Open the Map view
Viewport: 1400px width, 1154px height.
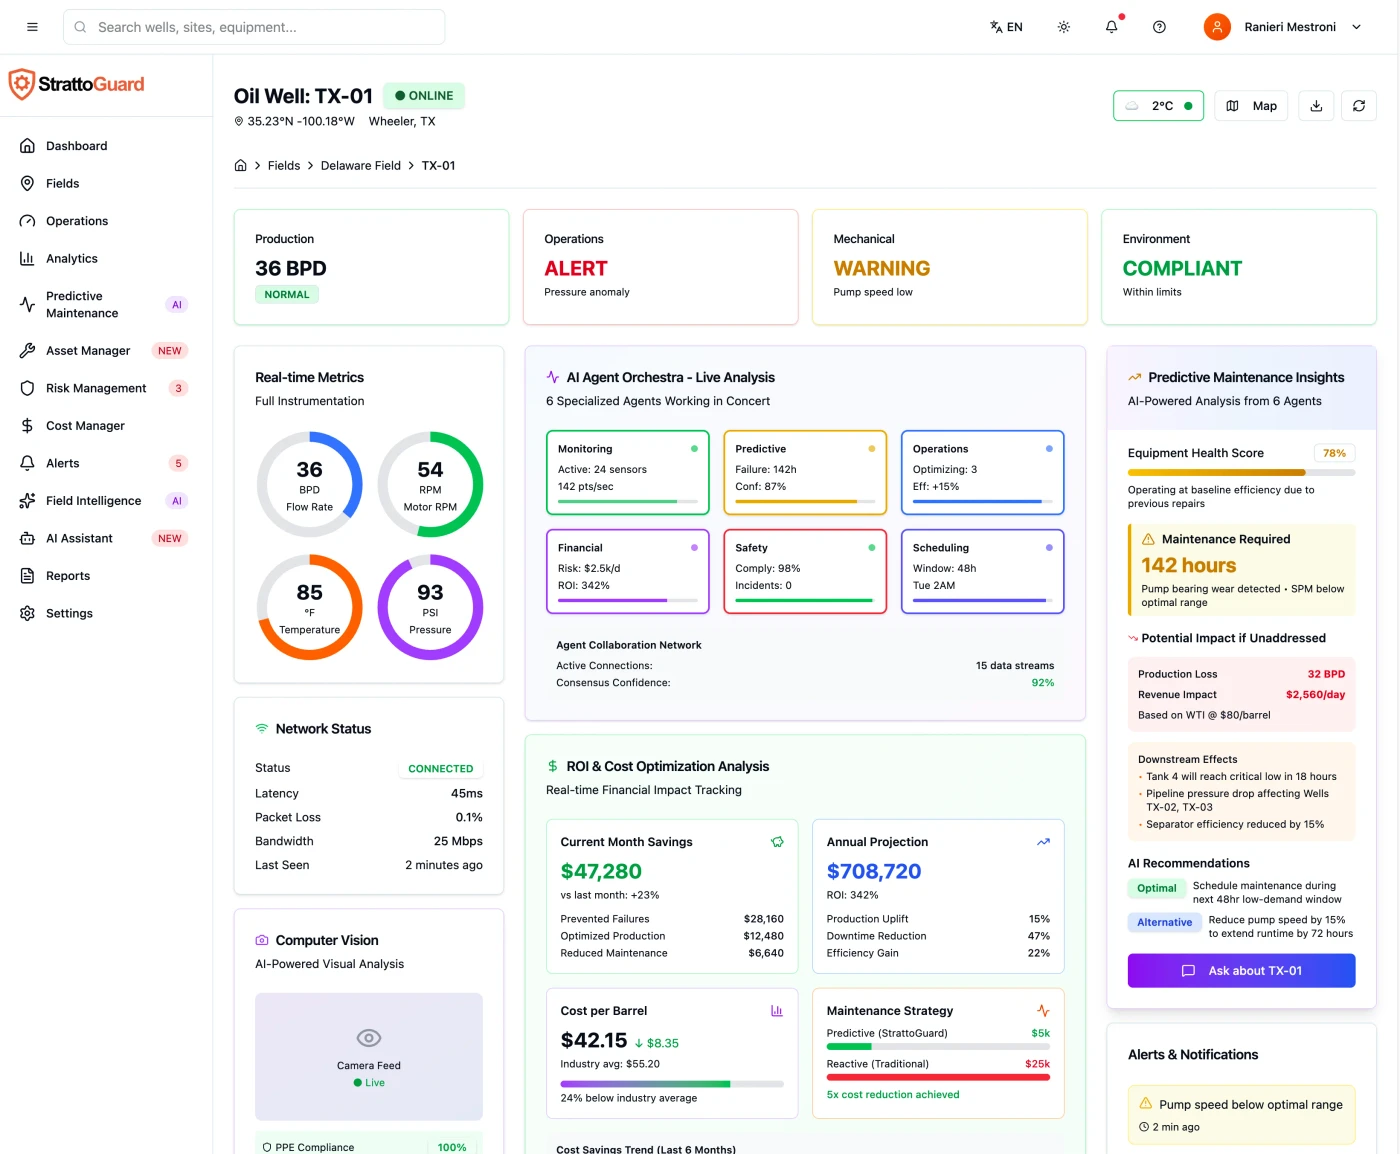coord(1251,105)
